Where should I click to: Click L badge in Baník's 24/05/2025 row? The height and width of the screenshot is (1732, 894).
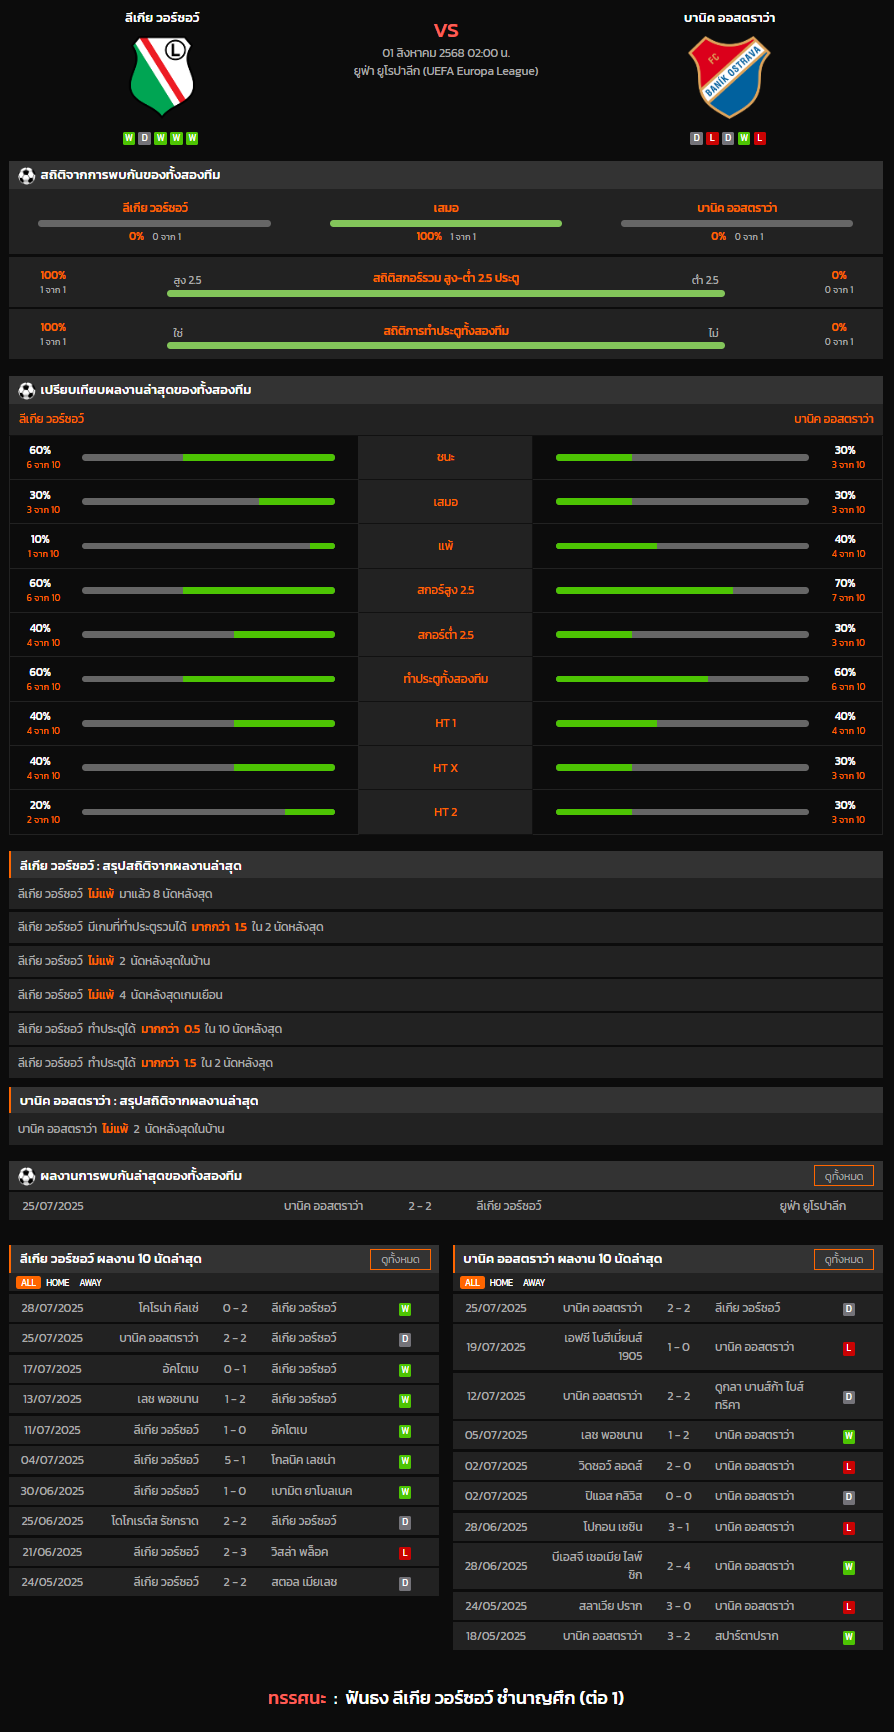849,1607
